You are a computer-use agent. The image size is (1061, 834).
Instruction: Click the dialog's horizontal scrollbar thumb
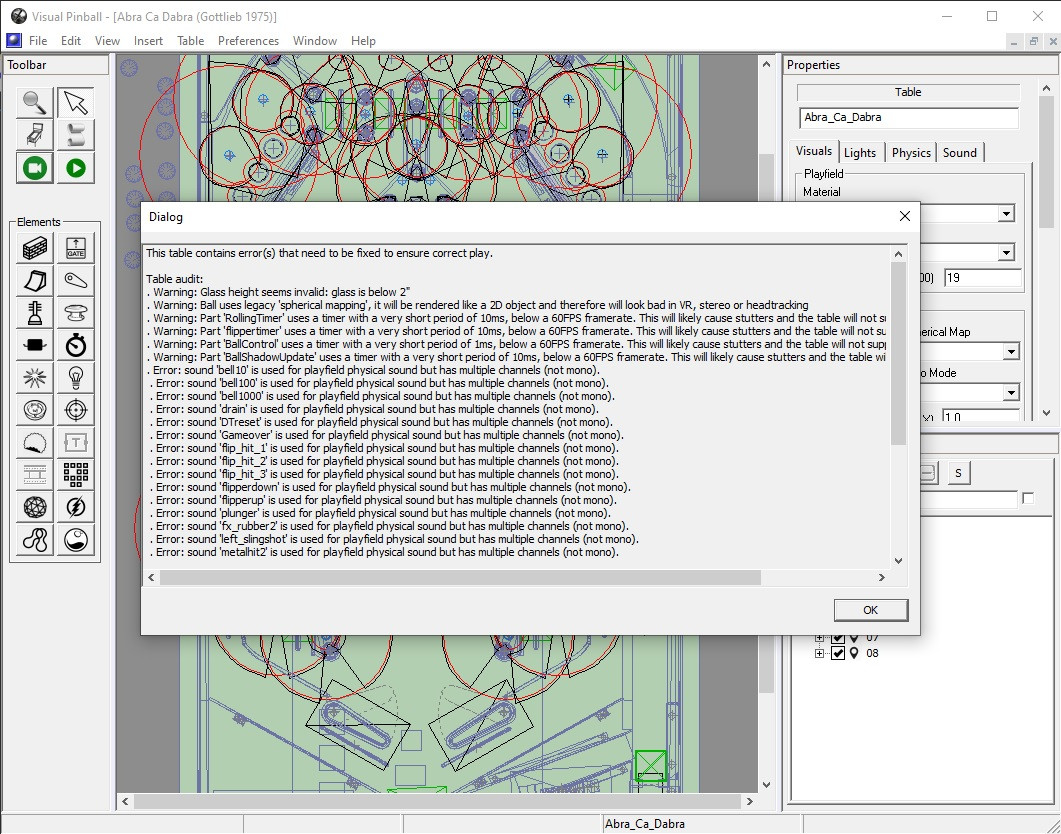point(460,577)
